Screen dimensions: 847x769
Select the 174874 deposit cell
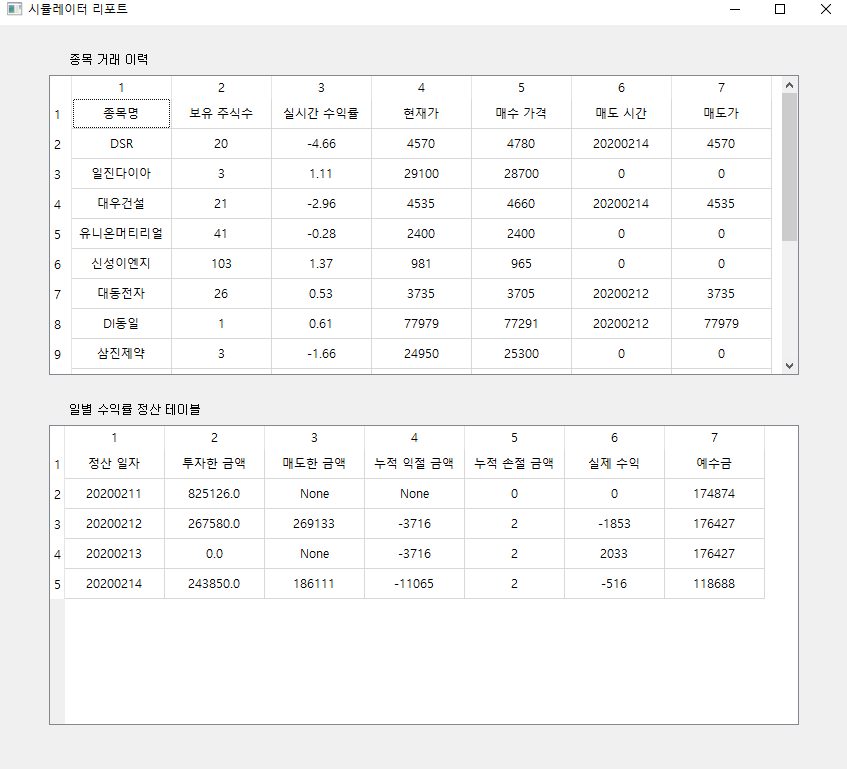(x=714, y=494)
